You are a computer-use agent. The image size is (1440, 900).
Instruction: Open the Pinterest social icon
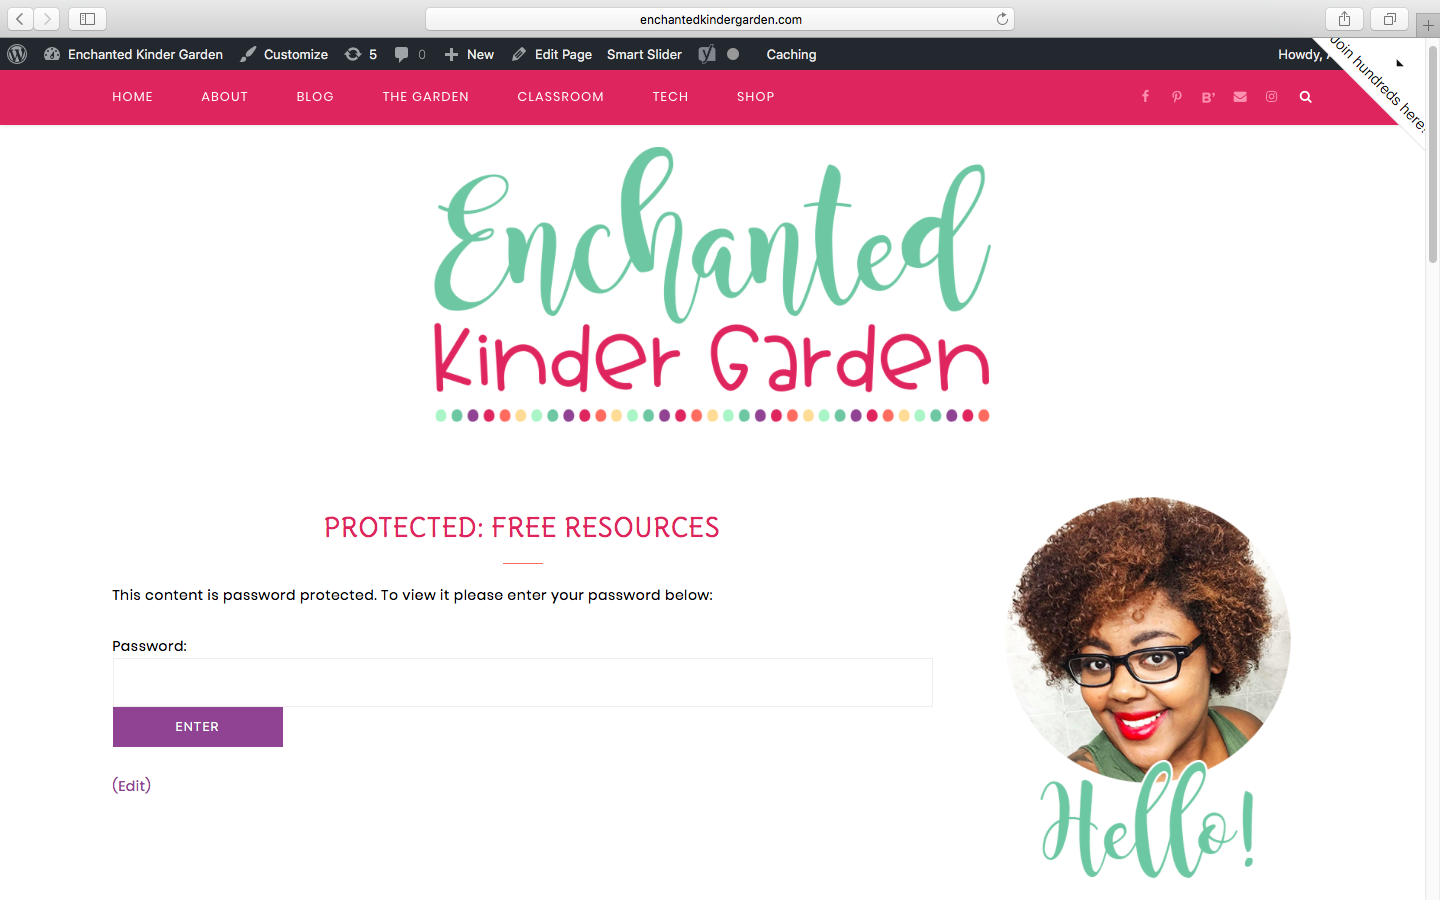1177,97
